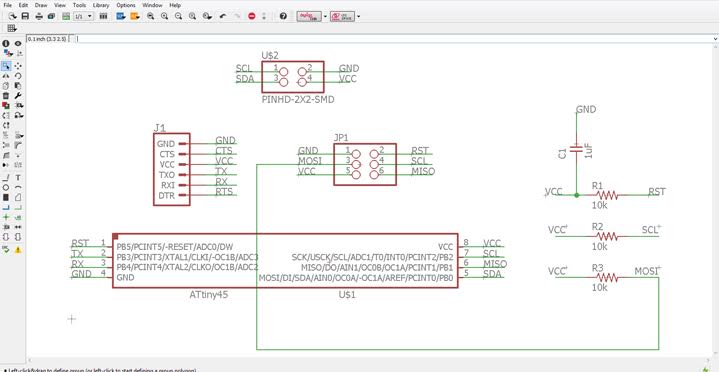Run the orange ULP icon

pos(135,16)
